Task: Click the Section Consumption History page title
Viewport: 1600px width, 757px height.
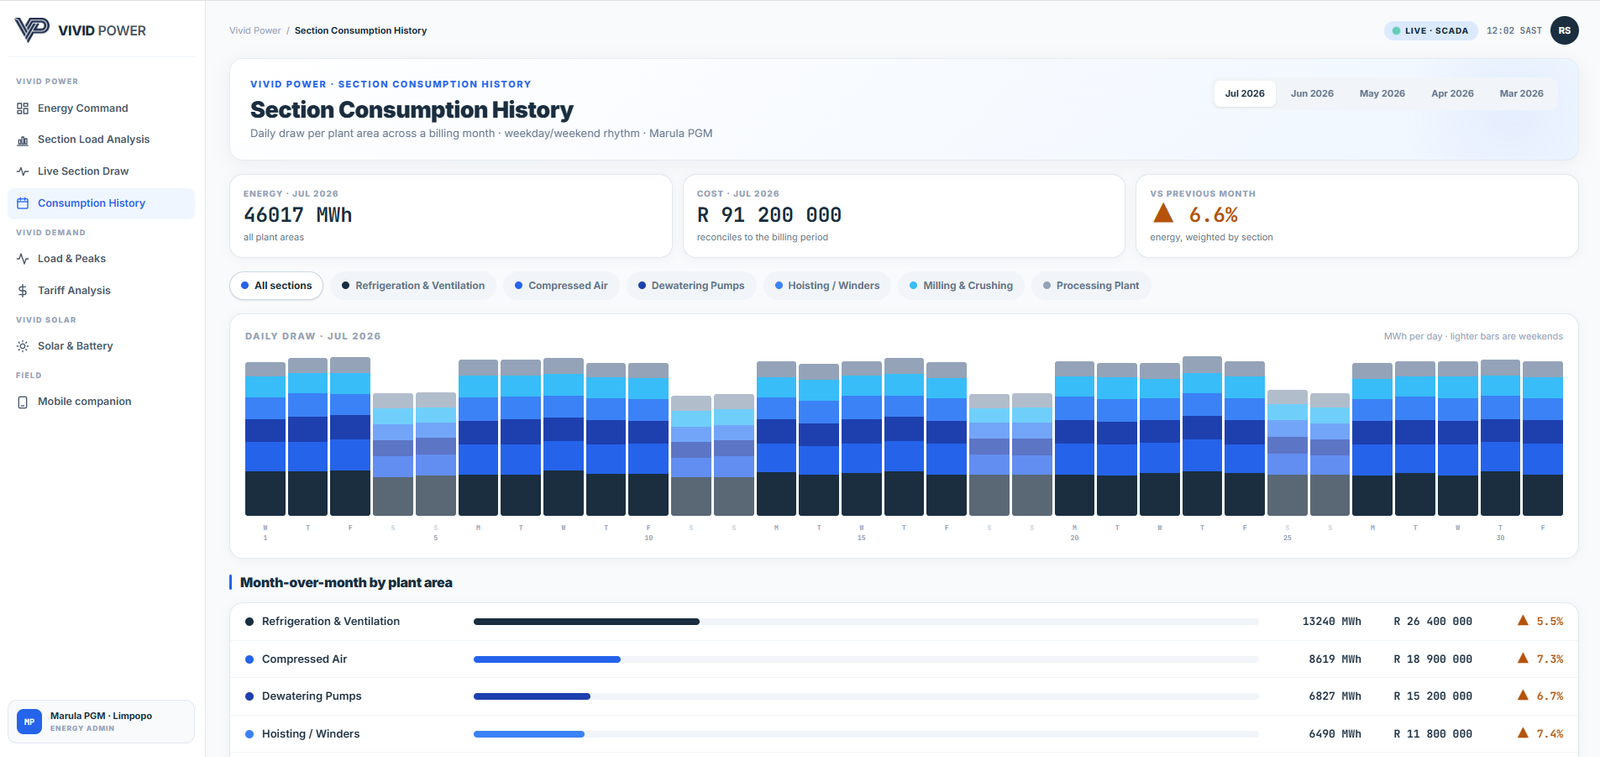Action: pos(412,110)
